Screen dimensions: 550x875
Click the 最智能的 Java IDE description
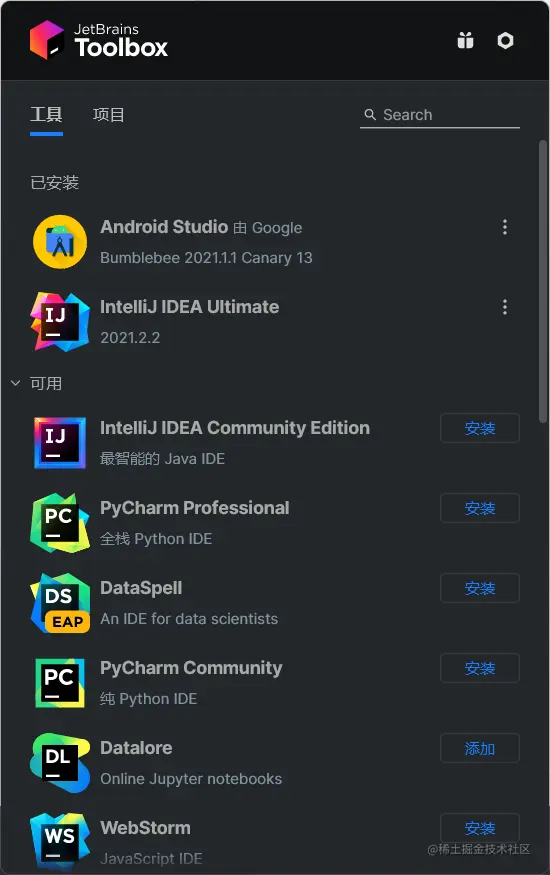coord(162,459)
